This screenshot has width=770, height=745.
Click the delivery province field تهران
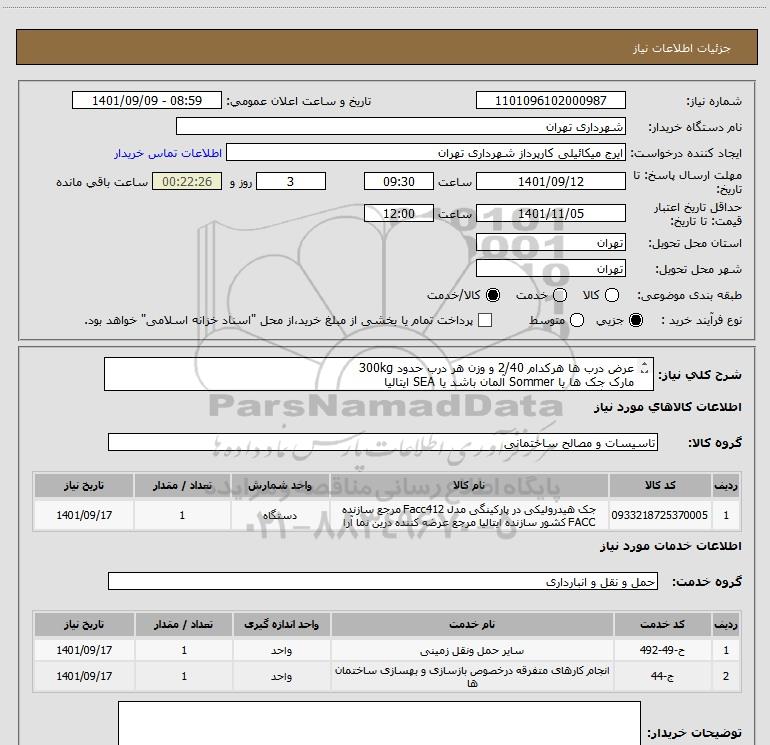[550, 242]
